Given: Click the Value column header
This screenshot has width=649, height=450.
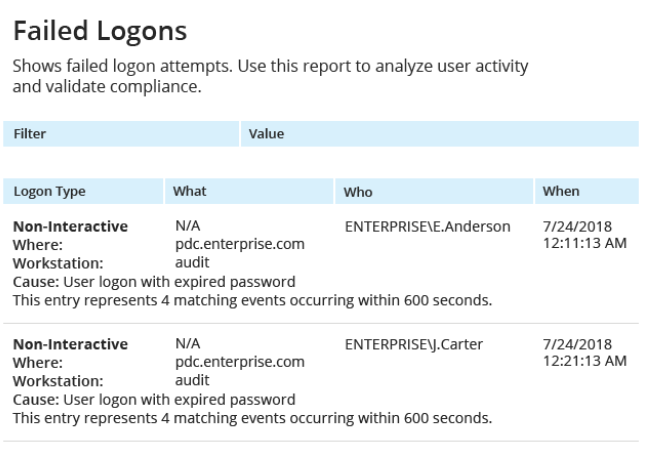Looking at the screenshot, I should point(266,133).
